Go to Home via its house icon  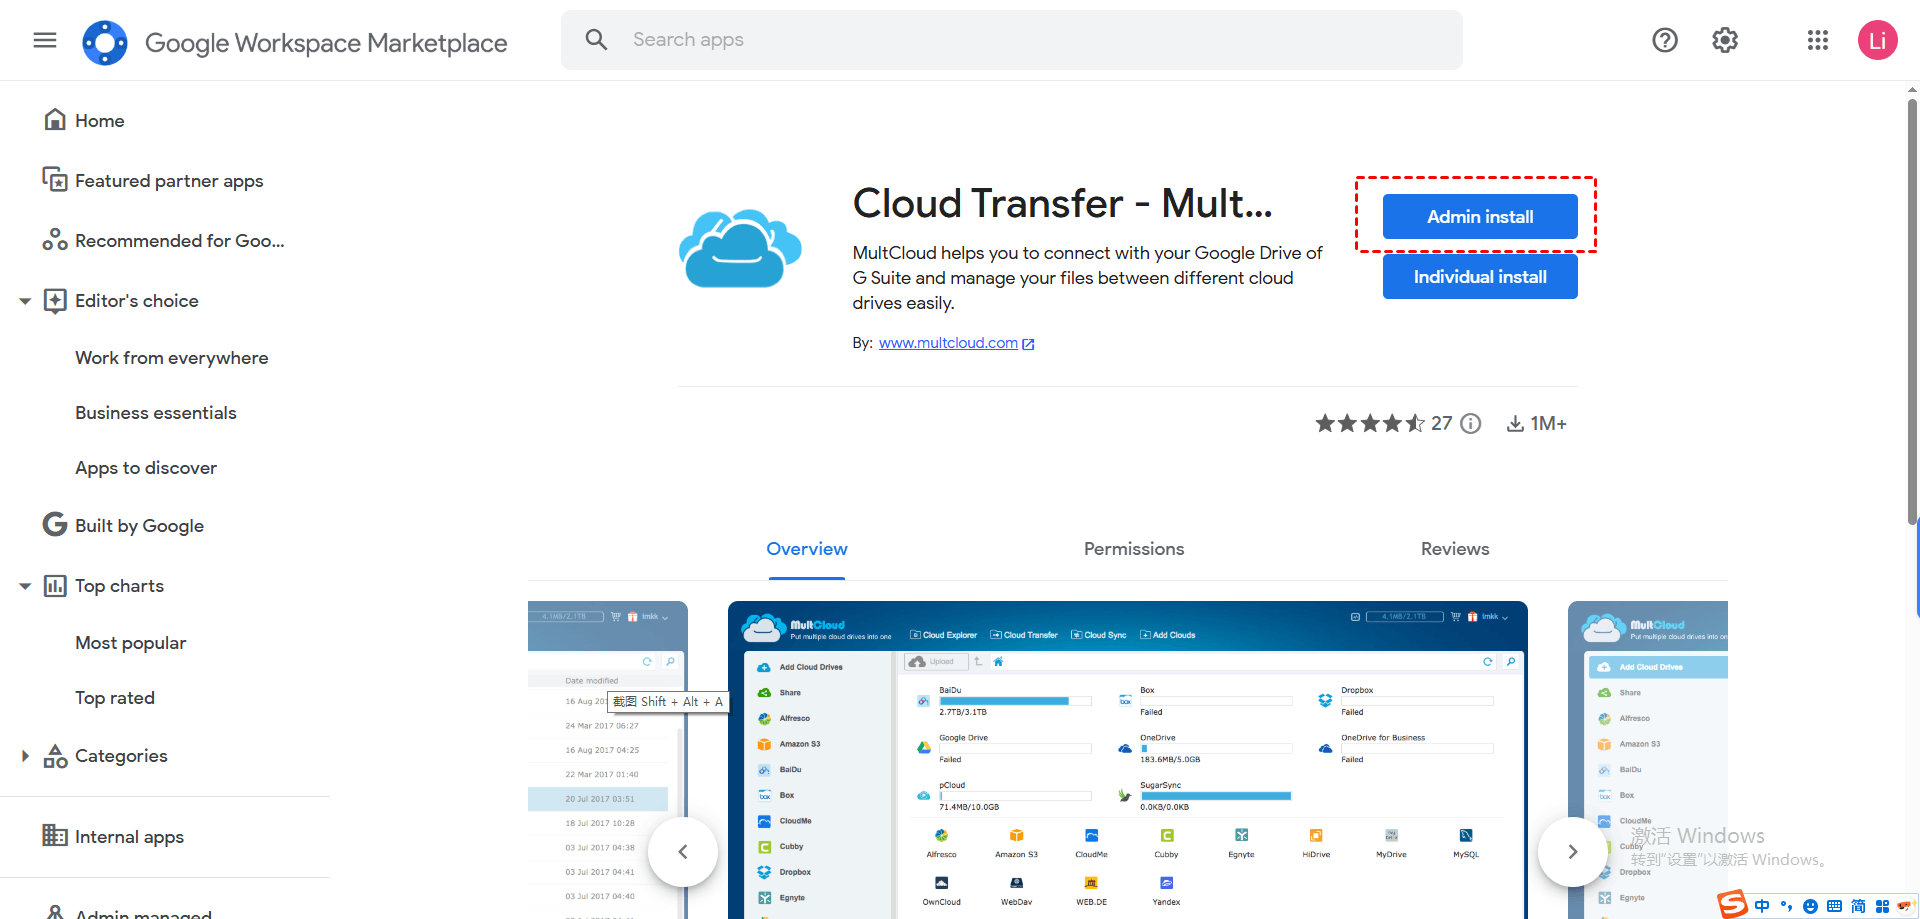[x=55, y=120]
